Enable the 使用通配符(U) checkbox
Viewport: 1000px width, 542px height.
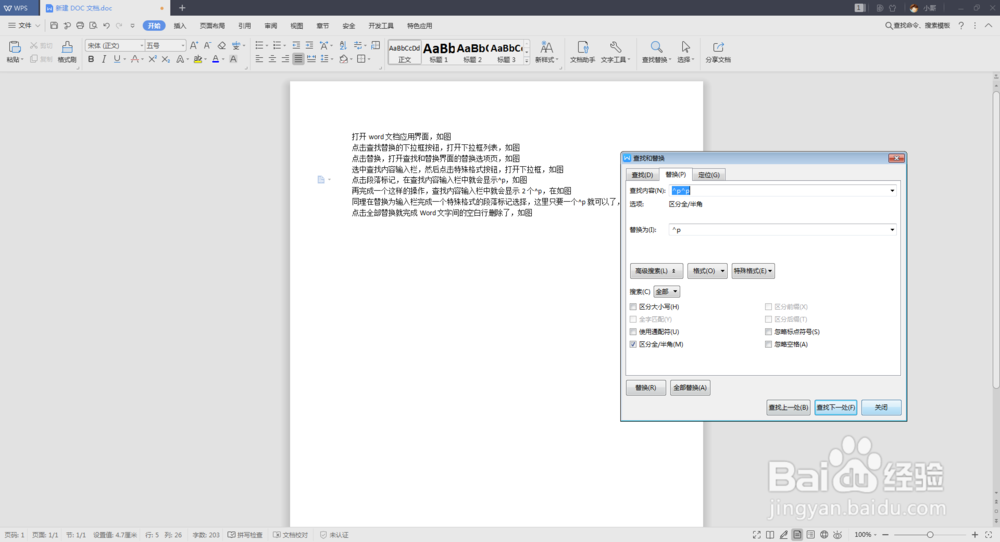pyautogui.click(x=633, y=332)
